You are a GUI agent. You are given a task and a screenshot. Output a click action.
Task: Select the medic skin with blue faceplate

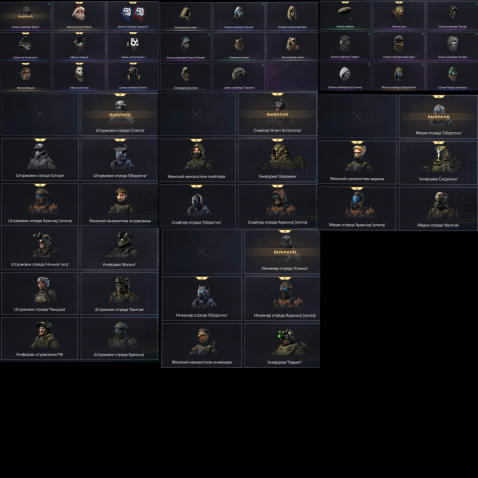357,208
